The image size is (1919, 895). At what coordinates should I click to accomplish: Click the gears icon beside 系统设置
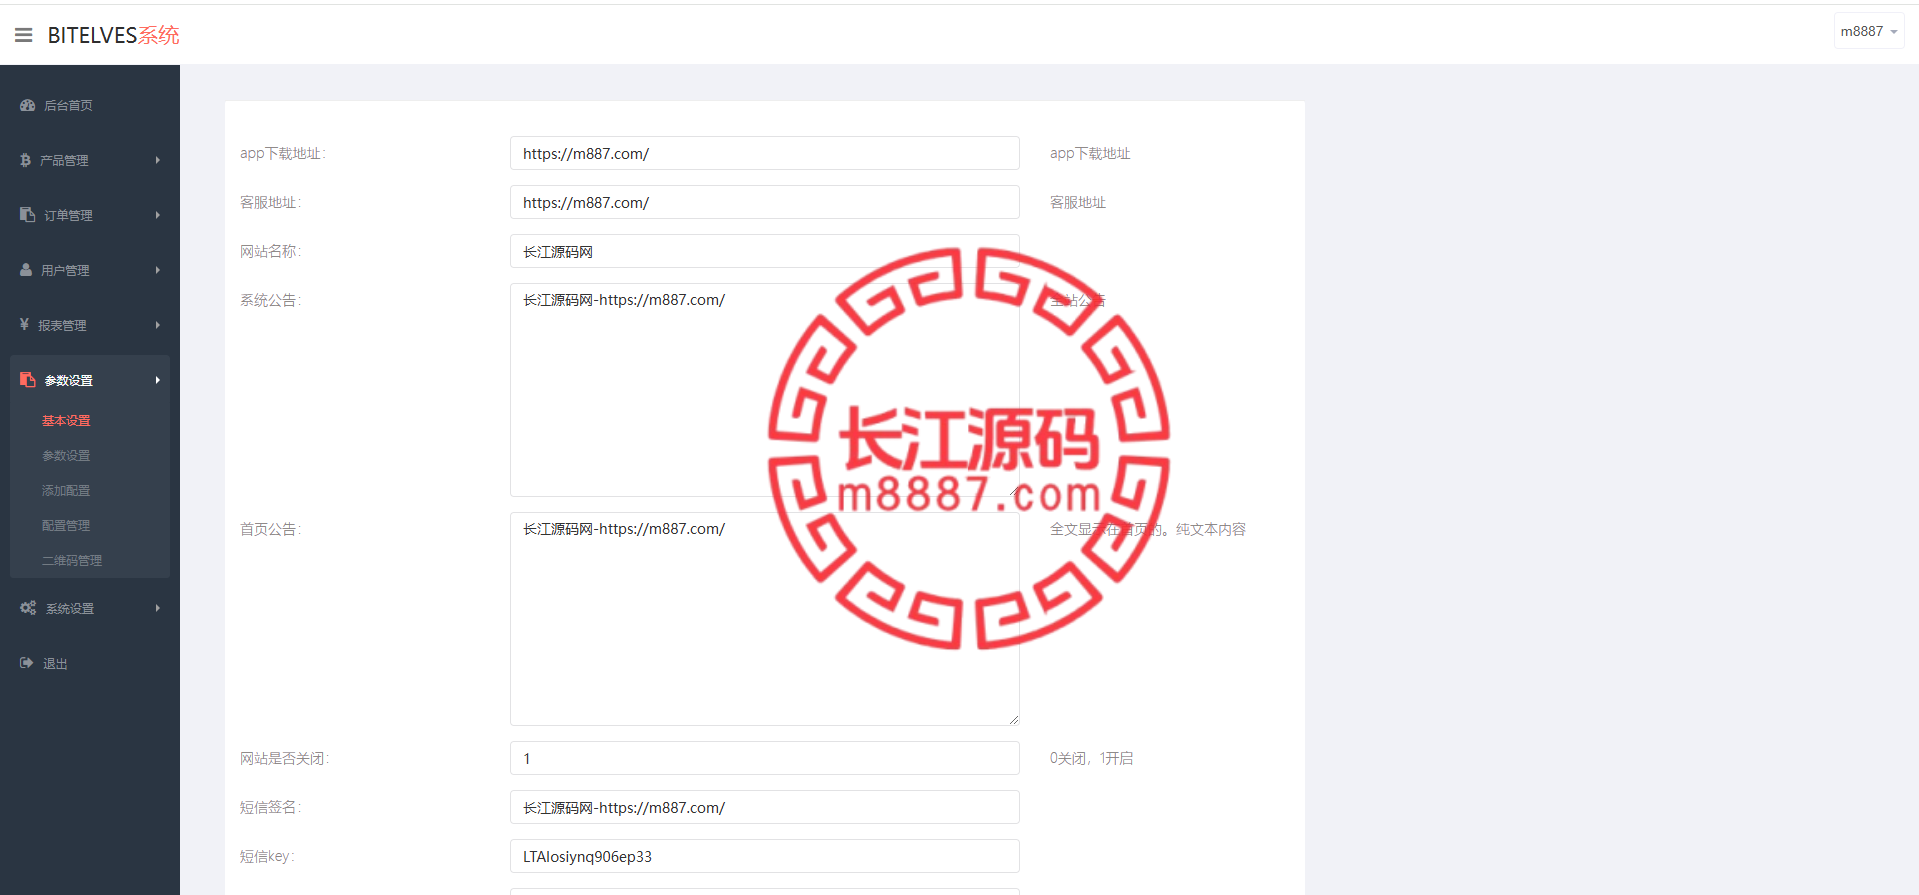pyautogui.click(x=28, y=608)
